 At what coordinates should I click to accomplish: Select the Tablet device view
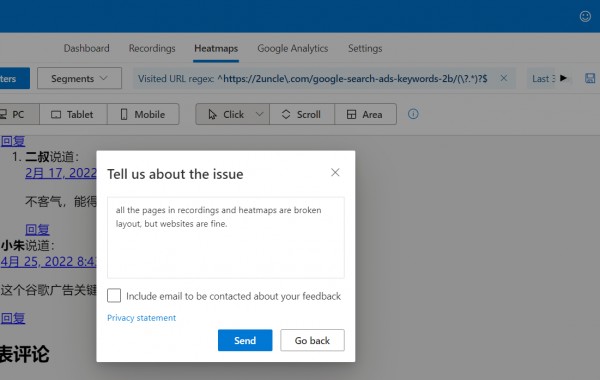(73, 114)
